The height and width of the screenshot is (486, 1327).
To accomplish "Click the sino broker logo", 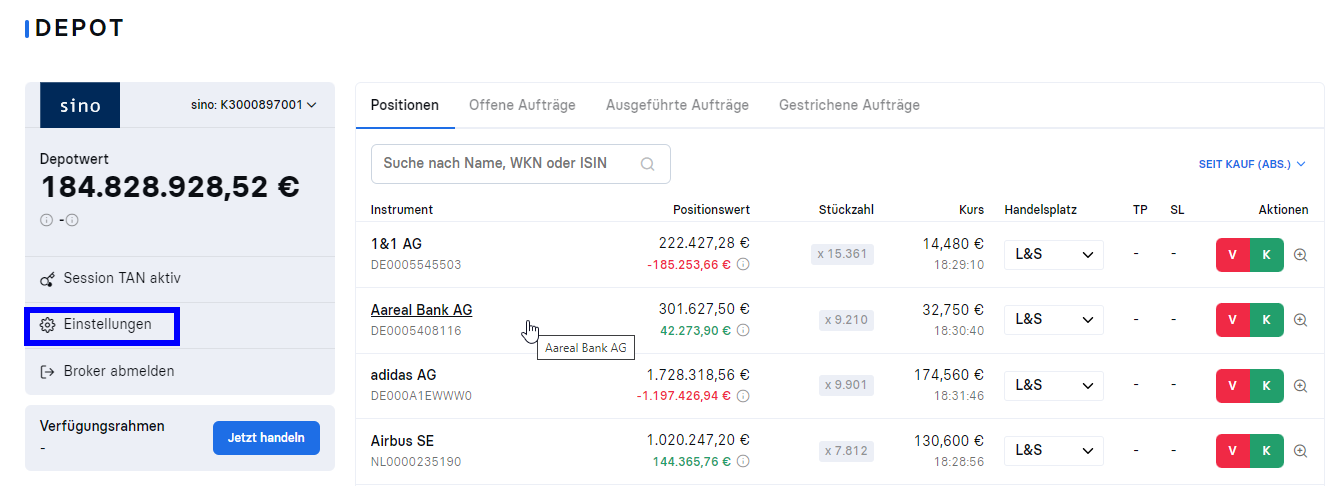I will coord(80,105).
